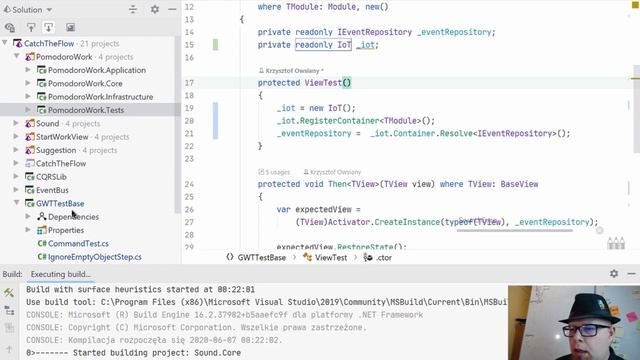Hide the Build panel with minus icon
The height and width of the screenshot is (360, 640).
[631, 273]
